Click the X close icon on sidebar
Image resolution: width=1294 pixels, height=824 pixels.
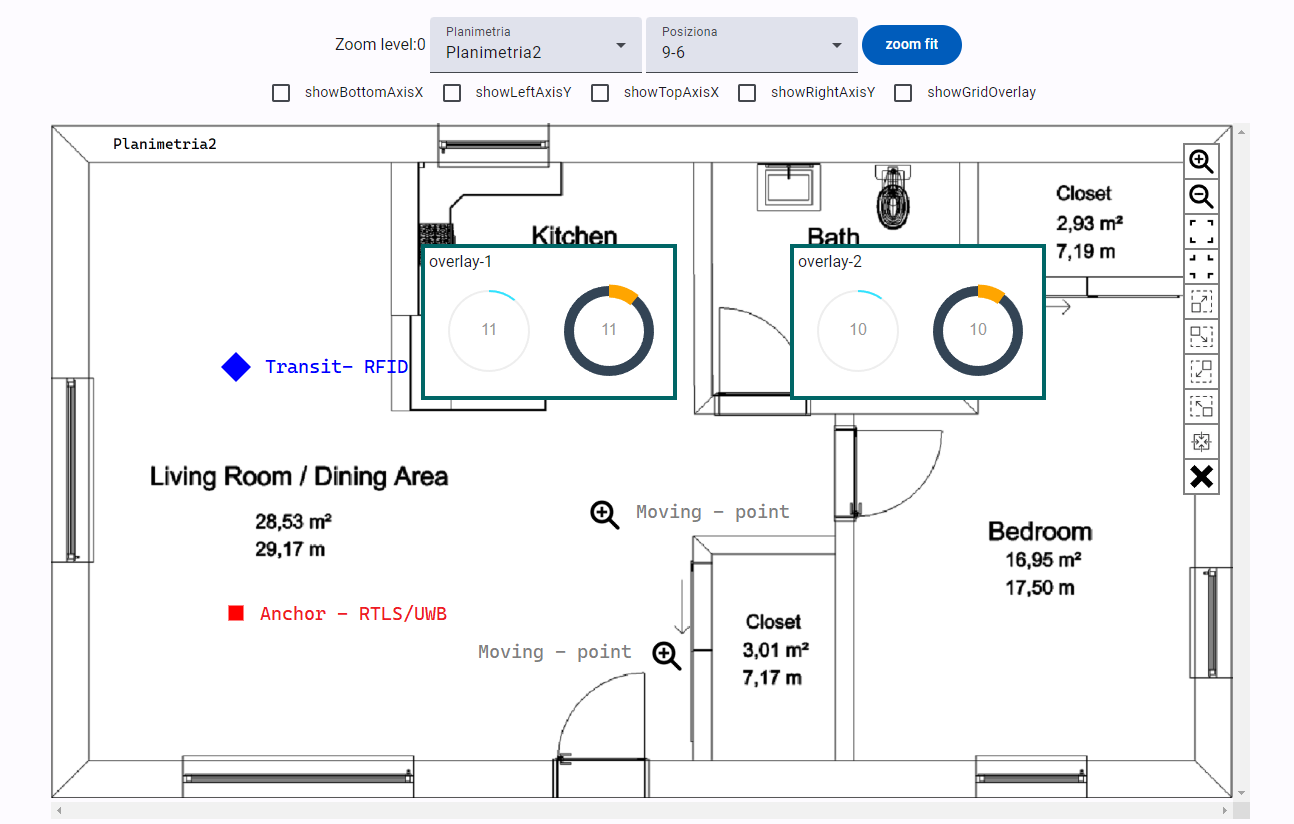tap(1200, 477)
